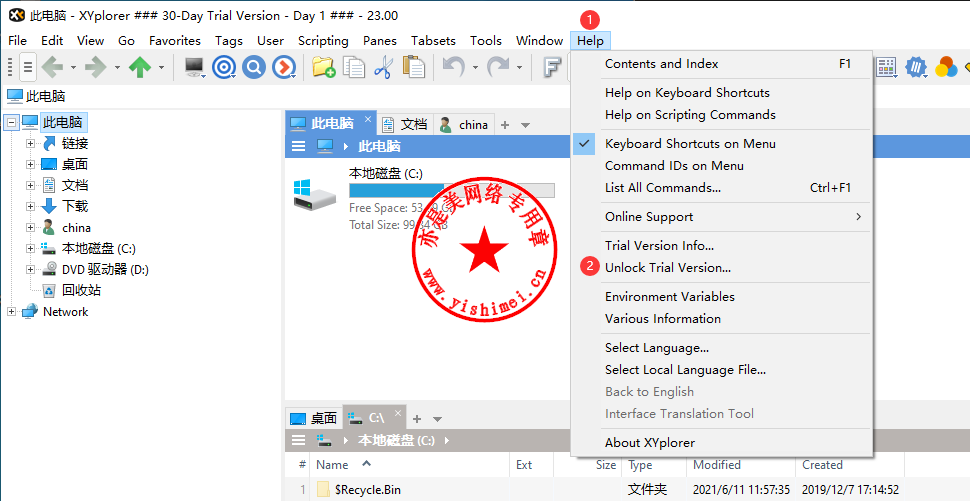Expand the 本地磁盘 (C:) tree node
This screenshot has height=501, width=970.
click(30, 249)
